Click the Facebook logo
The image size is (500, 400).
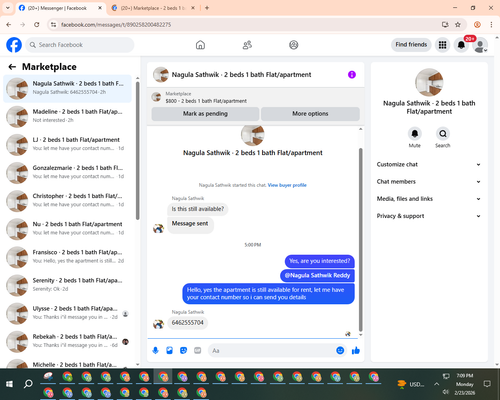tap(14, 45)
